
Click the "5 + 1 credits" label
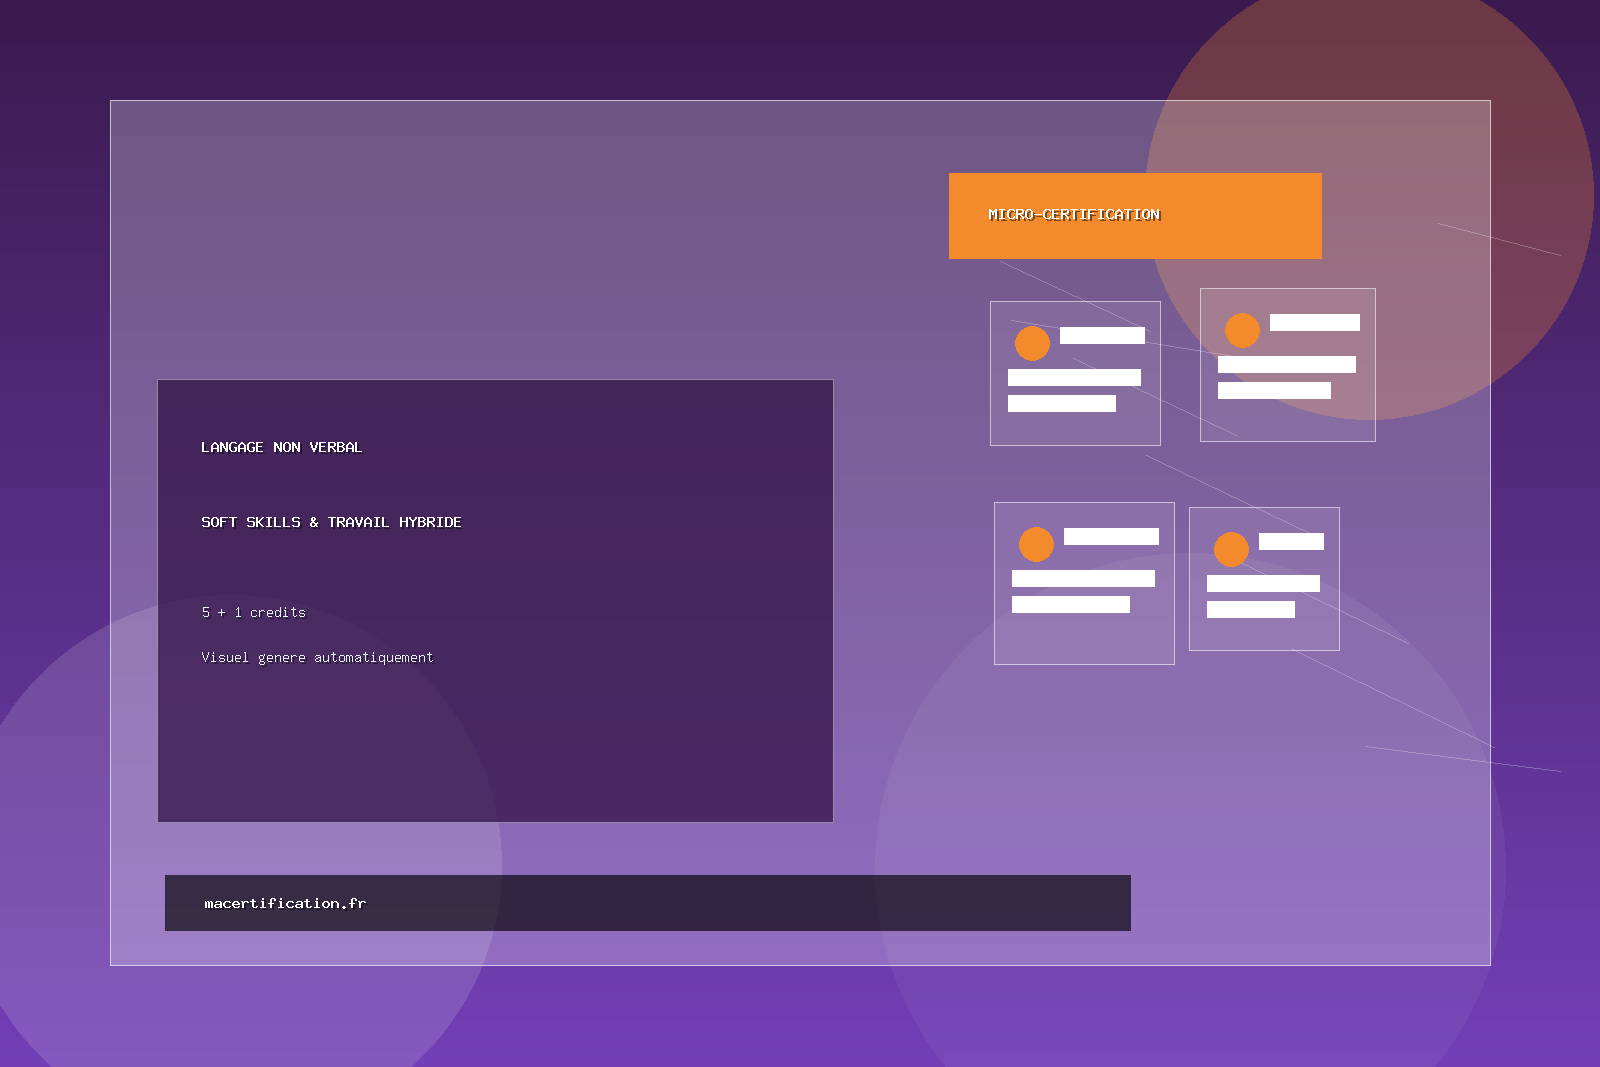pyautogui.click(x=253, y=612)
